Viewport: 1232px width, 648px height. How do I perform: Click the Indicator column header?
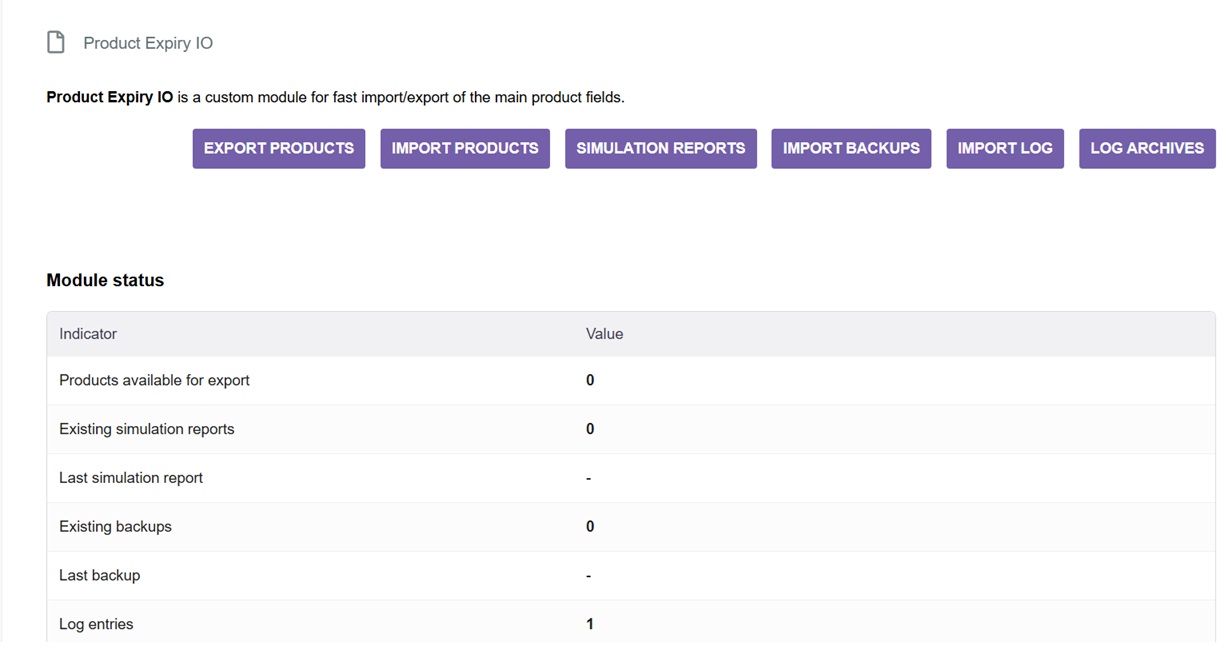point(88,334)
